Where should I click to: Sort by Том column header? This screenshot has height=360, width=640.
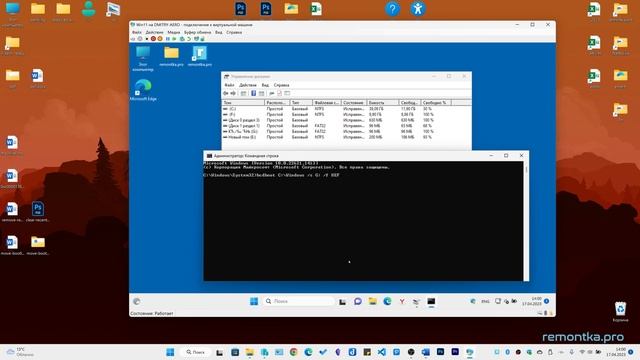coord(243,103)
